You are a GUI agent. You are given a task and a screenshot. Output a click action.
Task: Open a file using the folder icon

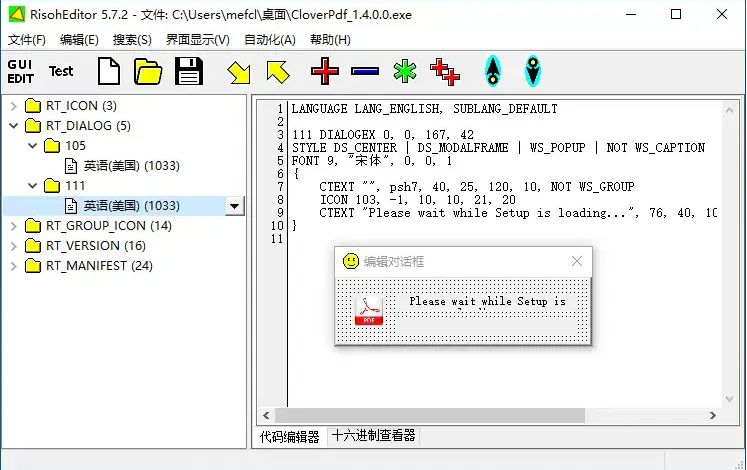click(x=148, y=71)
